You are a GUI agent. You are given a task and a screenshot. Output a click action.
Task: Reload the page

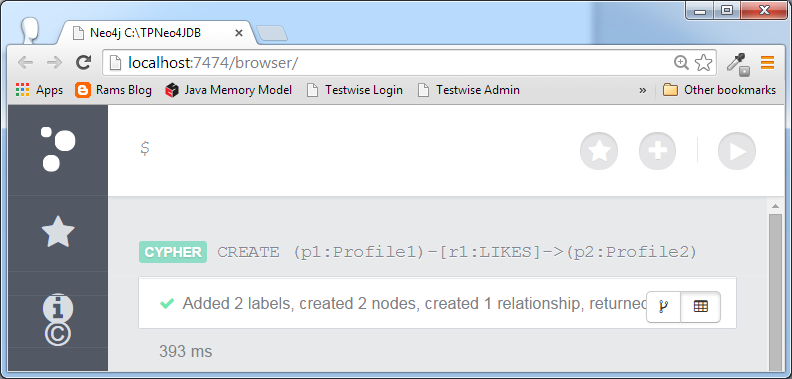click(x=83, y=63)
